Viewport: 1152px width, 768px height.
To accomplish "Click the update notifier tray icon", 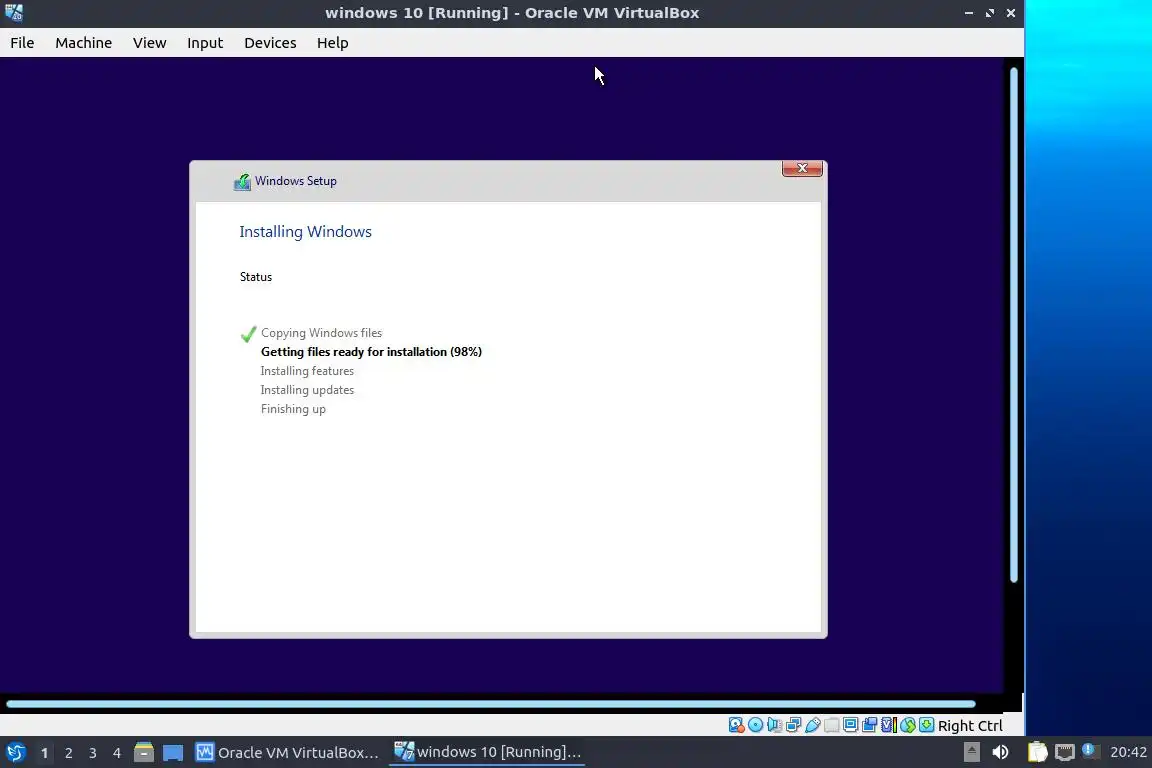I will pyautogui.click(x=1090, y=751).
